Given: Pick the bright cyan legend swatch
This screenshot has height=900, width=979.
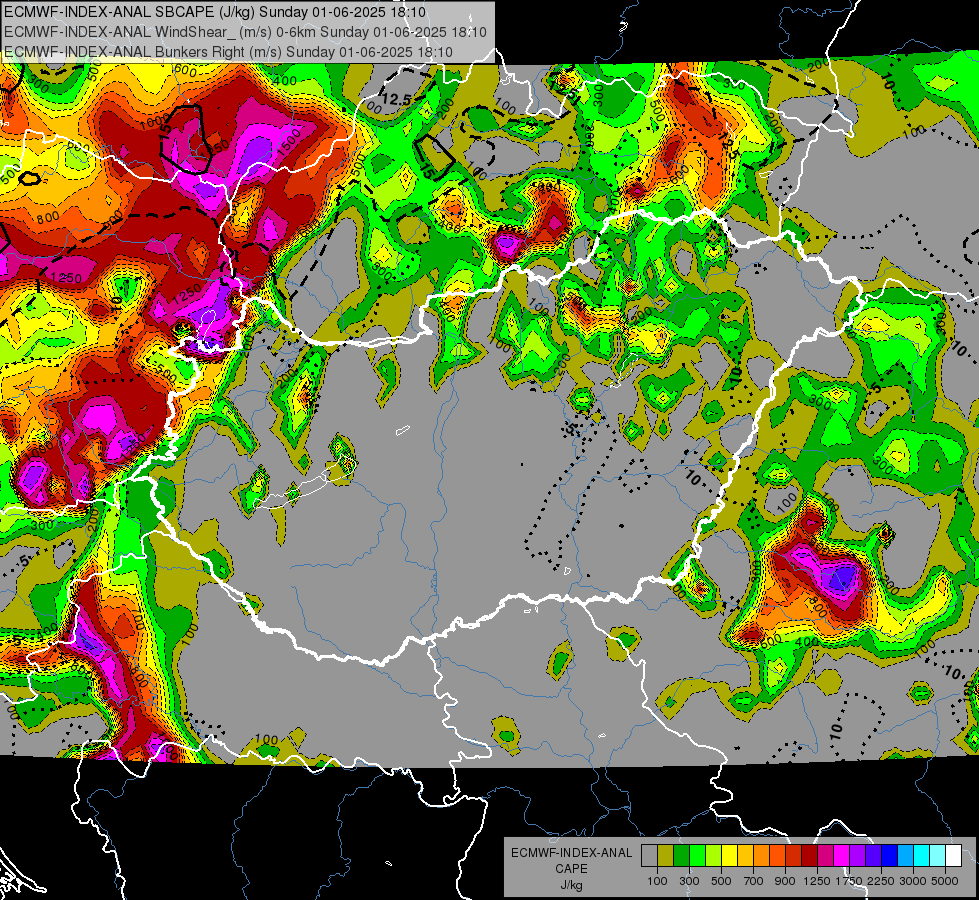Looking at the screenshot, I should click(922, 856).
